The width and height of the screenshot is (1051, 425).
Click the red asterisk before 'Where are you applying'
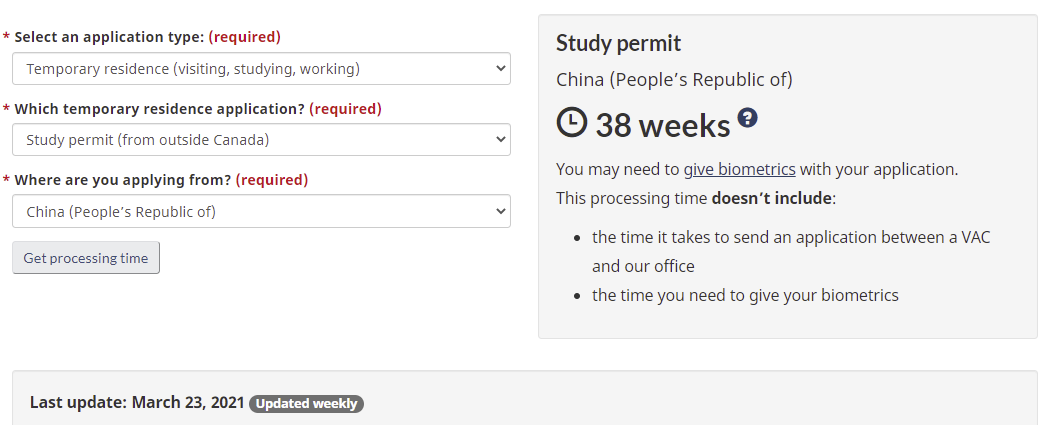tap(7, 181)
